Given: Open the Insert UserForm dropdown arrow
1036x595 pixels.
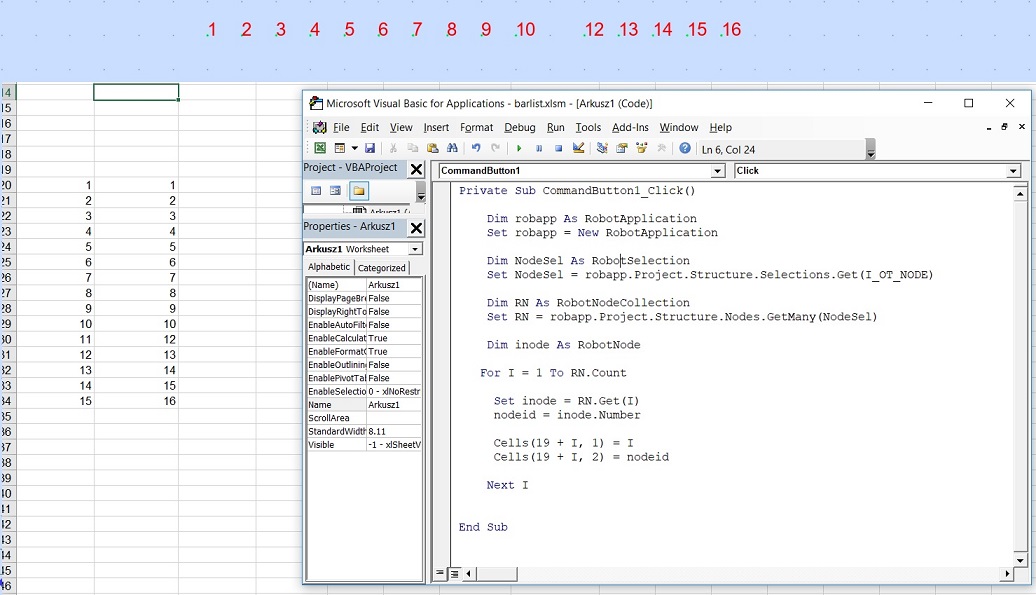Looking at the screenshot, I should [x=355, y=149].
